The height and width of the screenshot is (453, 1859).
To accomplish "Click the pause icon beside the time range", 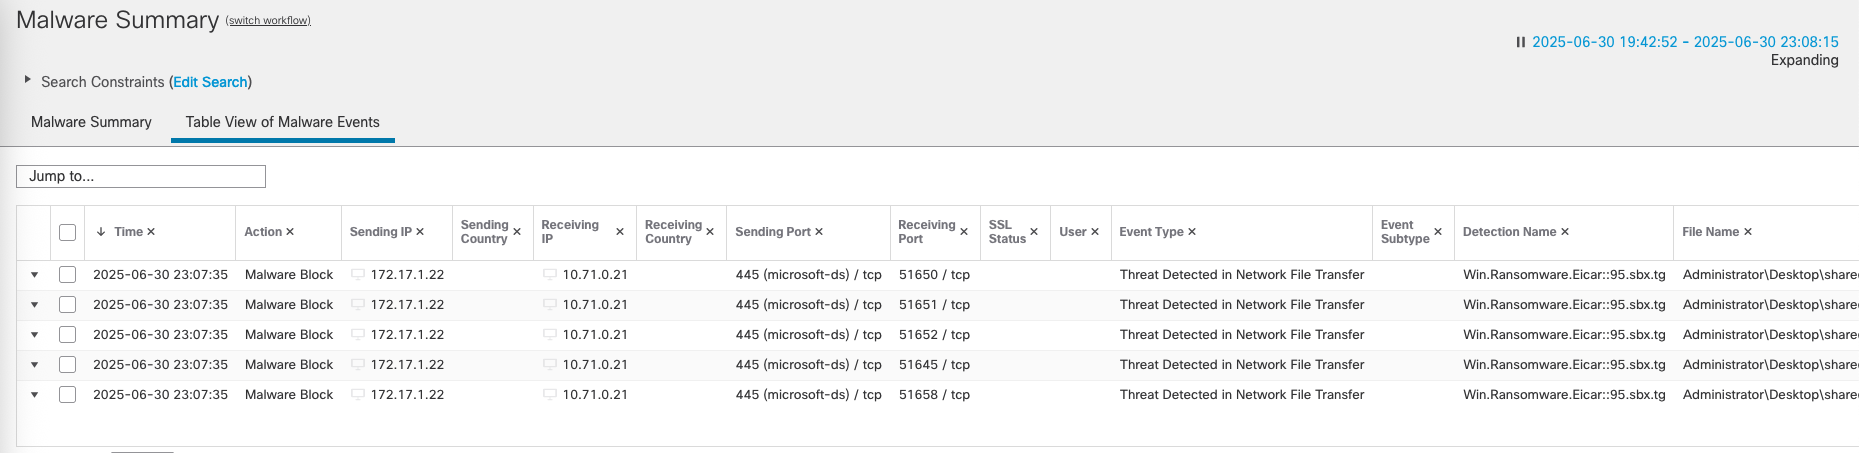I will [x=1520, y=42].
